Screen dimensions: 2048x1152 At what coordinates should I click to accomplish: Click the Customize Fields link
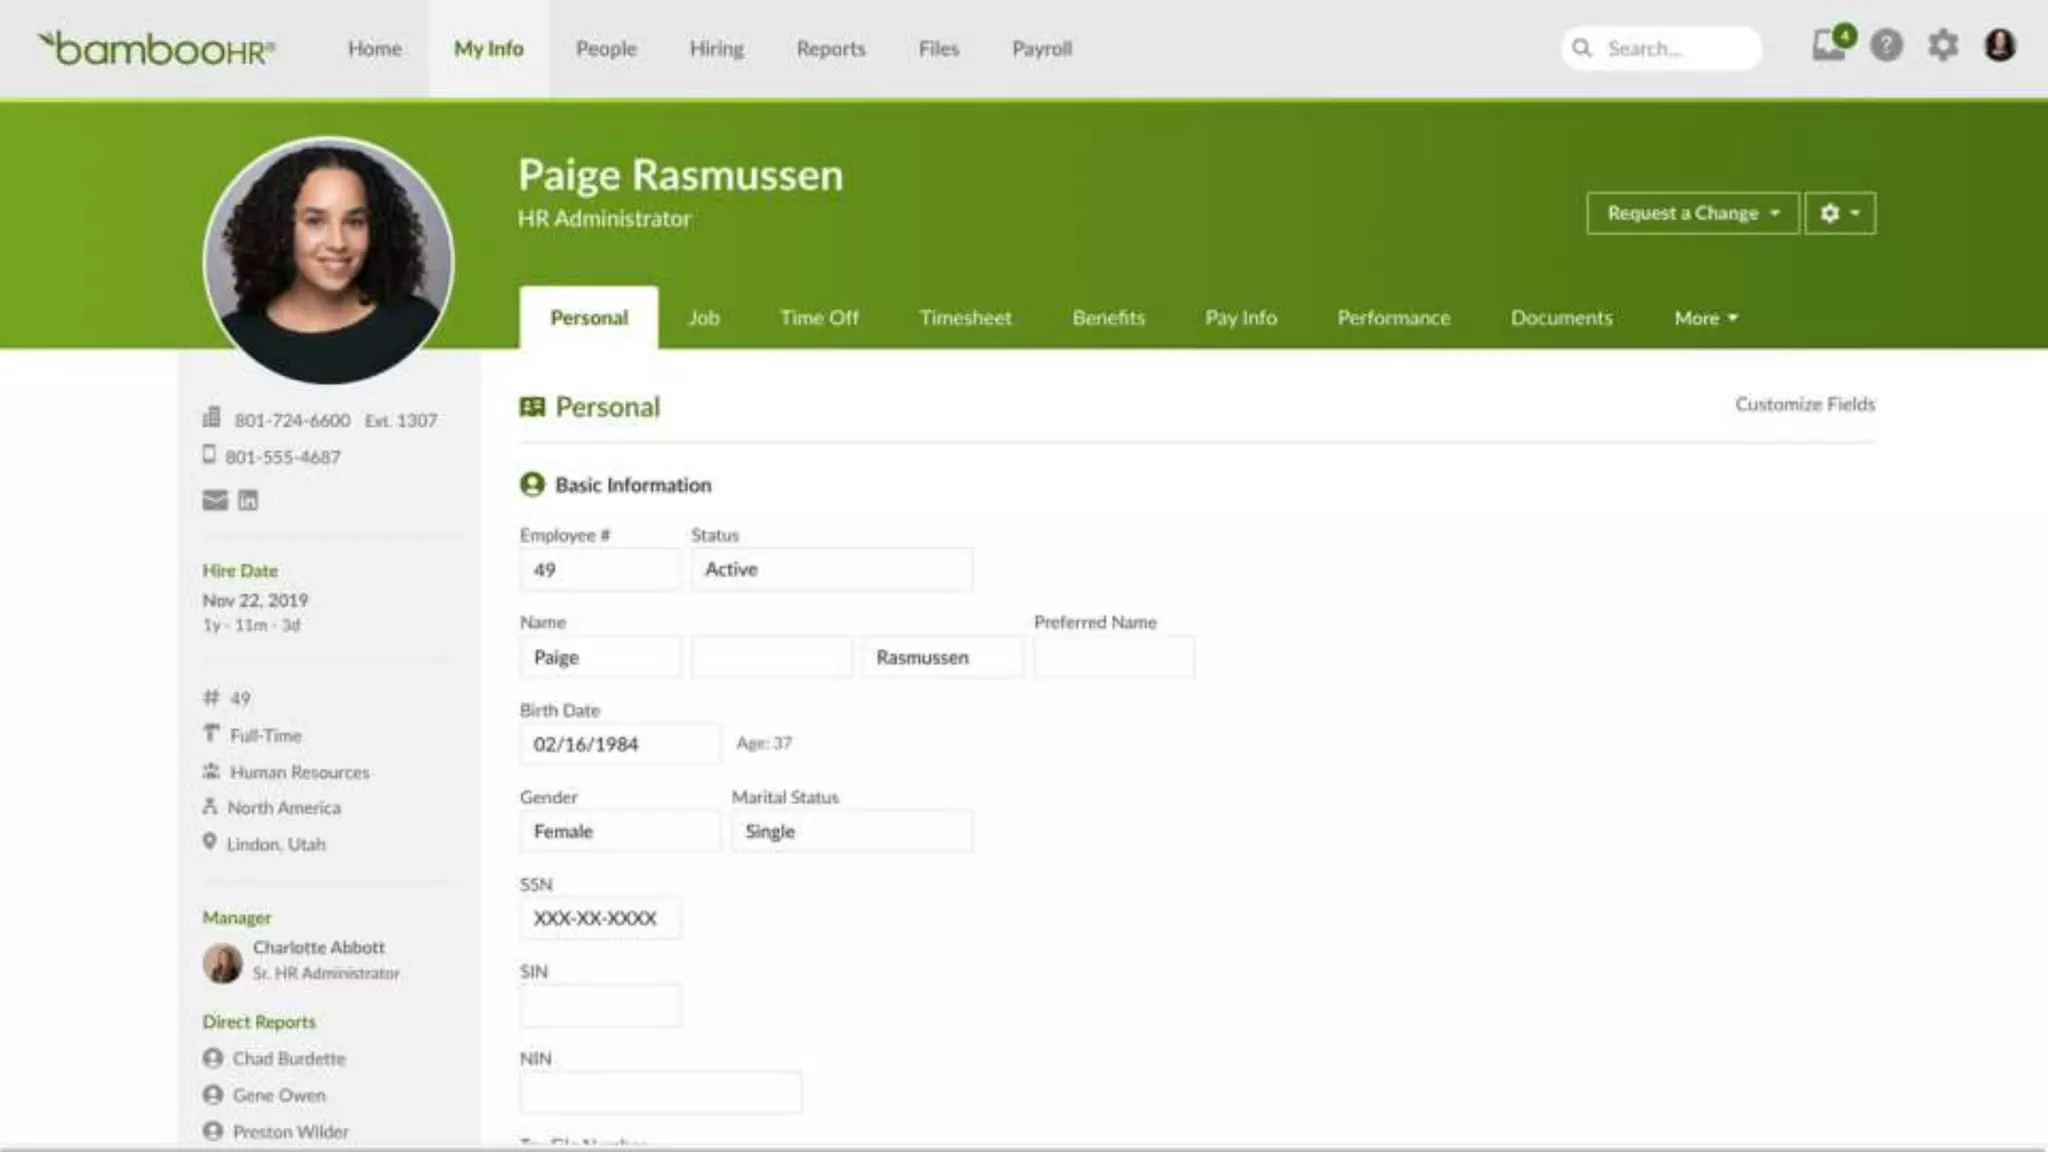tap(1804, 404)
